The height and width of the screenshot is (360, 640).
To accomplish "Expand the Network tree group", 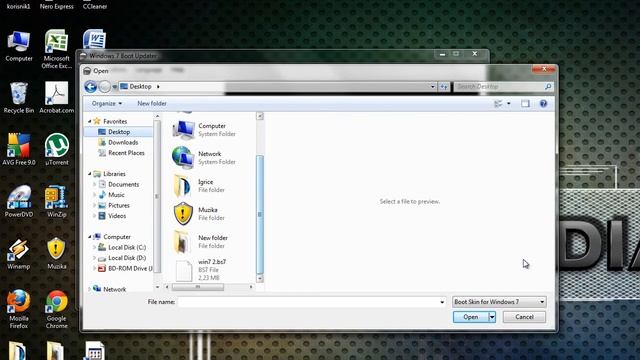I will pyautogui.click(x=90, y=289).
